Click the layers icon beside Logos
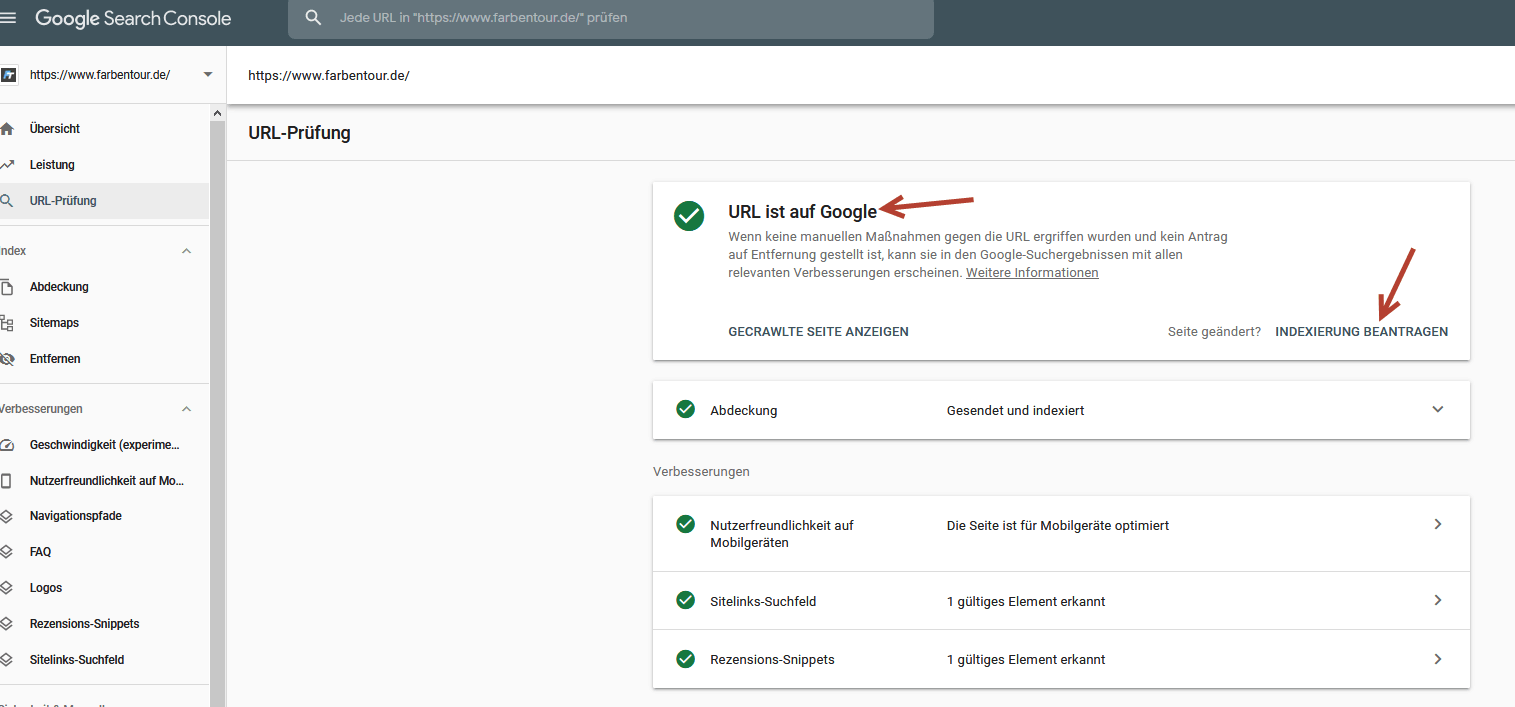Viewport: 1515px width, 707px height. point(7,588)
